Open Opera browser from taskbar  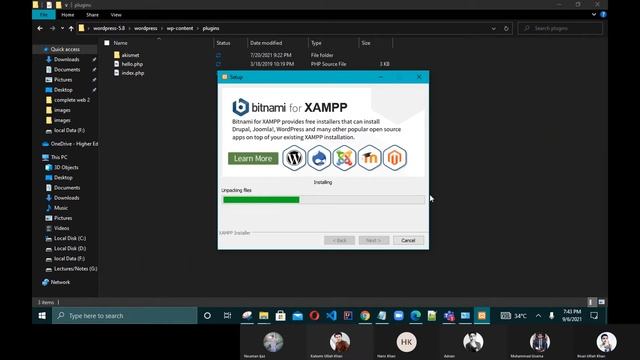click(x=314, y=316)
